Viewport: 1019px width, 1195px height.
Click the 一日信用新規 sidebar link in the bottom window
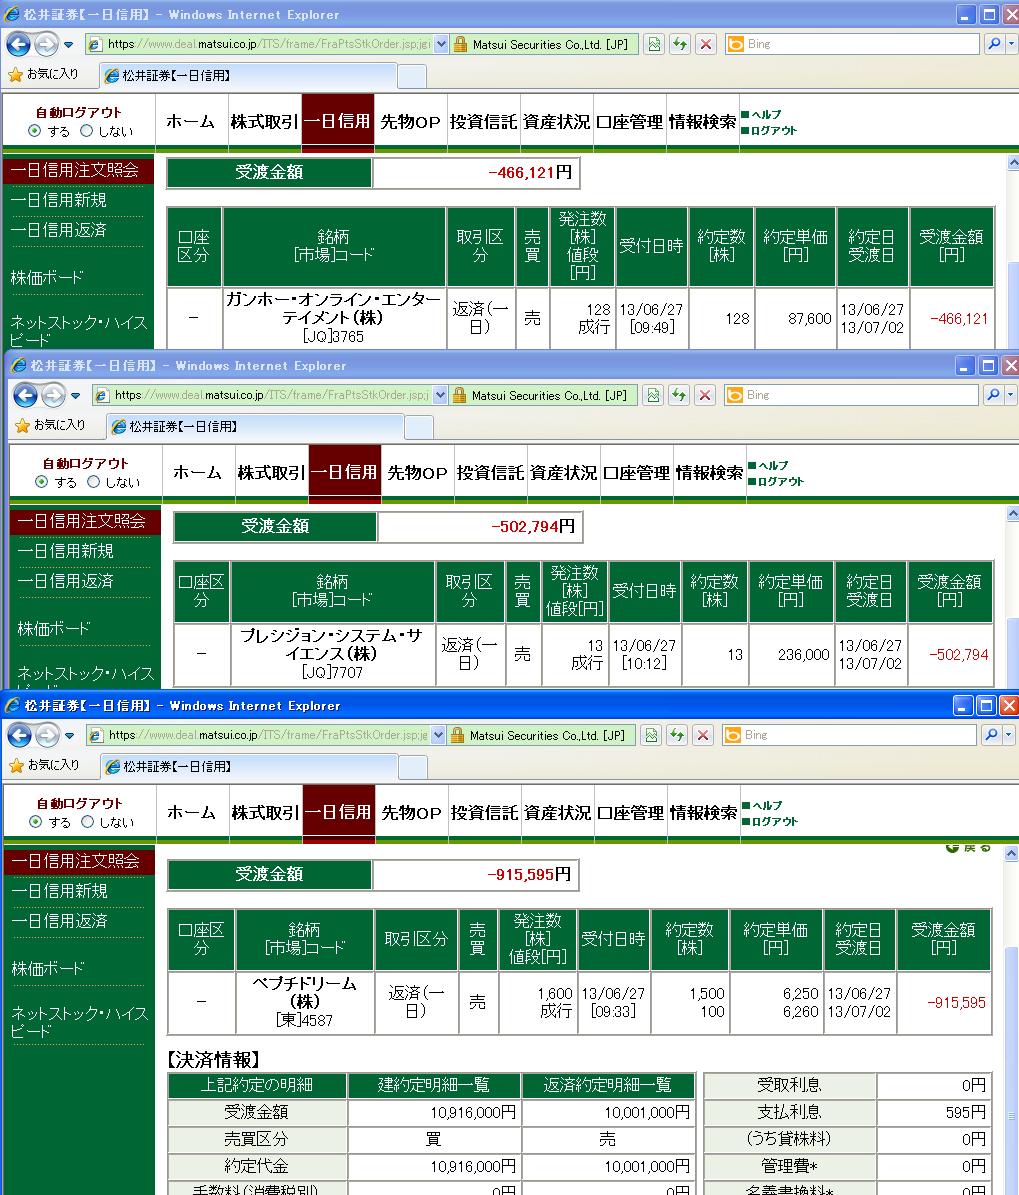tap(59, 890)
